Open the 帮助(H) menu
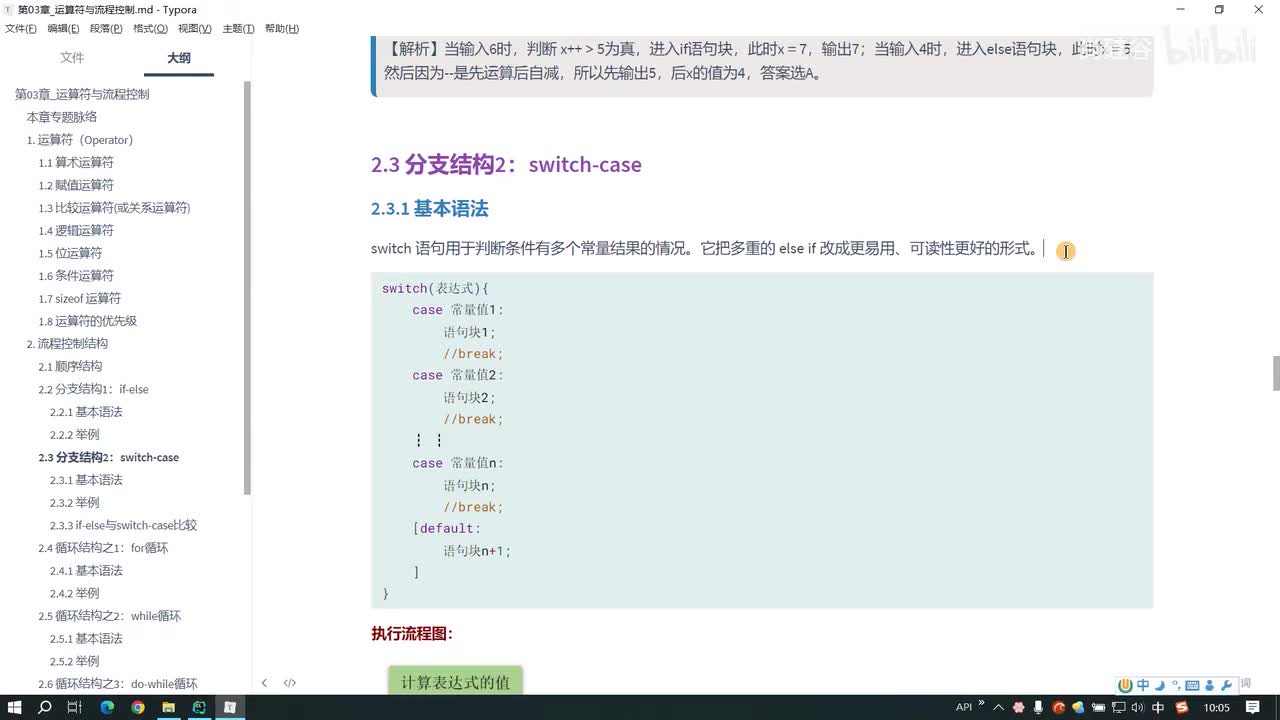Image resolution: width=1280 pixels, height=720 pixels. pyautogui.click(x=282, y=29)
